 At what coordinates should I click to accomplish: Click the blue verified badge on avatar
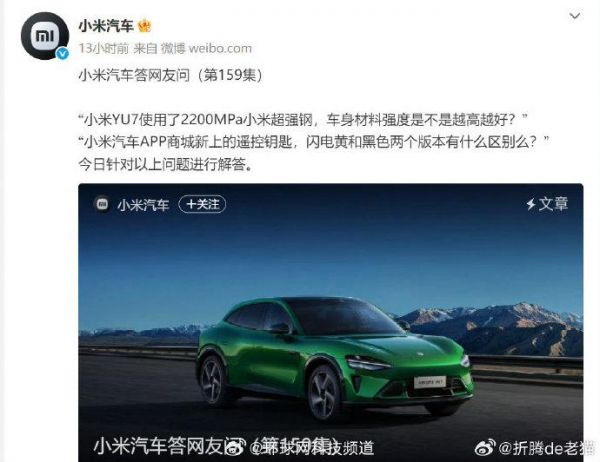tap(63, 54)
